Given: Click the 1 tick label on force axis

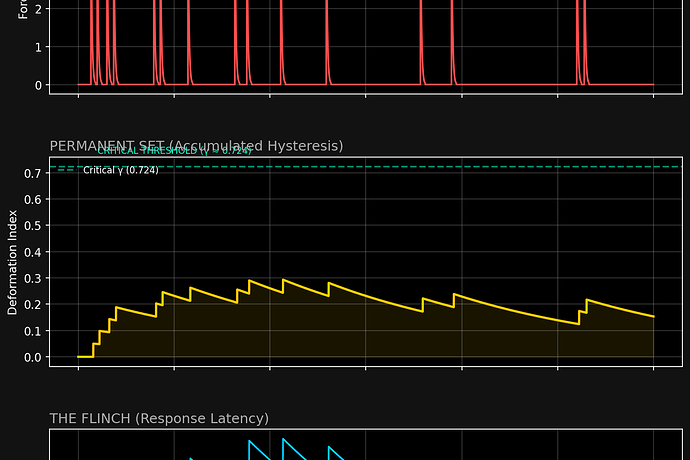Looking at the screenshot, I should tap(37, 47).
